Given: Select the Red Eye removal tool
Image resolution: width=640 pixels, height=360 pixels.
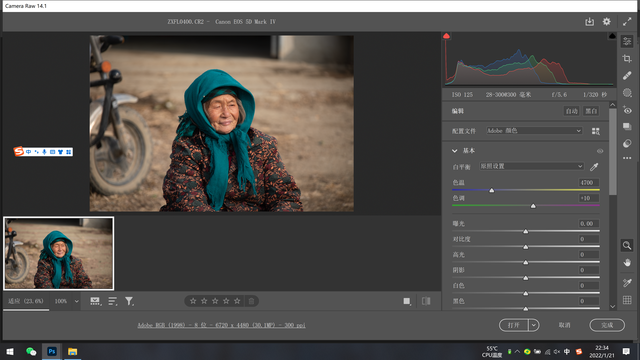Looking at the screenshot, I should click(x=627, y=110).
